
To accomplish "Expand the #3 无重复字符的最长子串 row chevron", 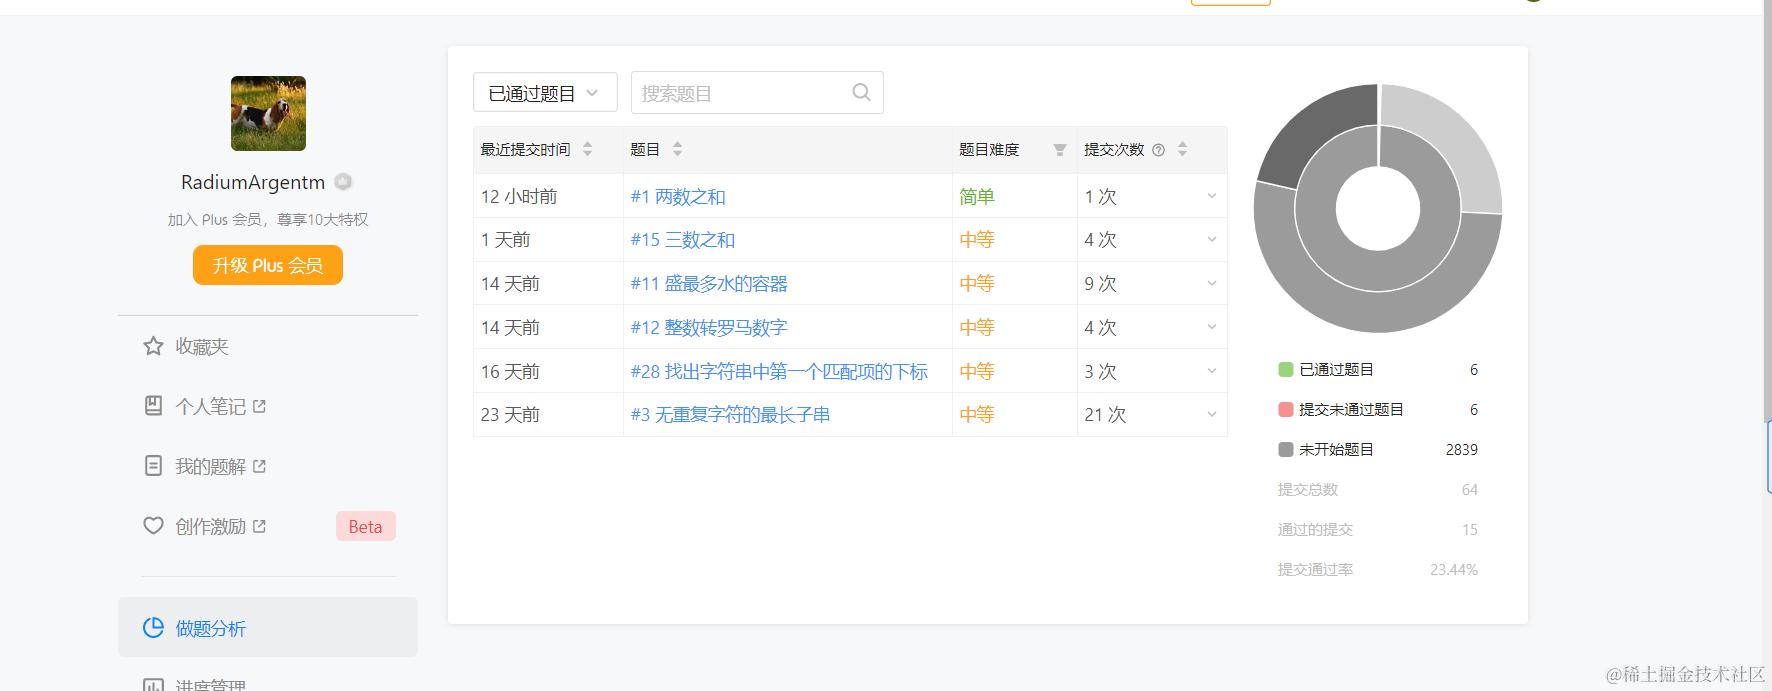I will [1211, 414].
